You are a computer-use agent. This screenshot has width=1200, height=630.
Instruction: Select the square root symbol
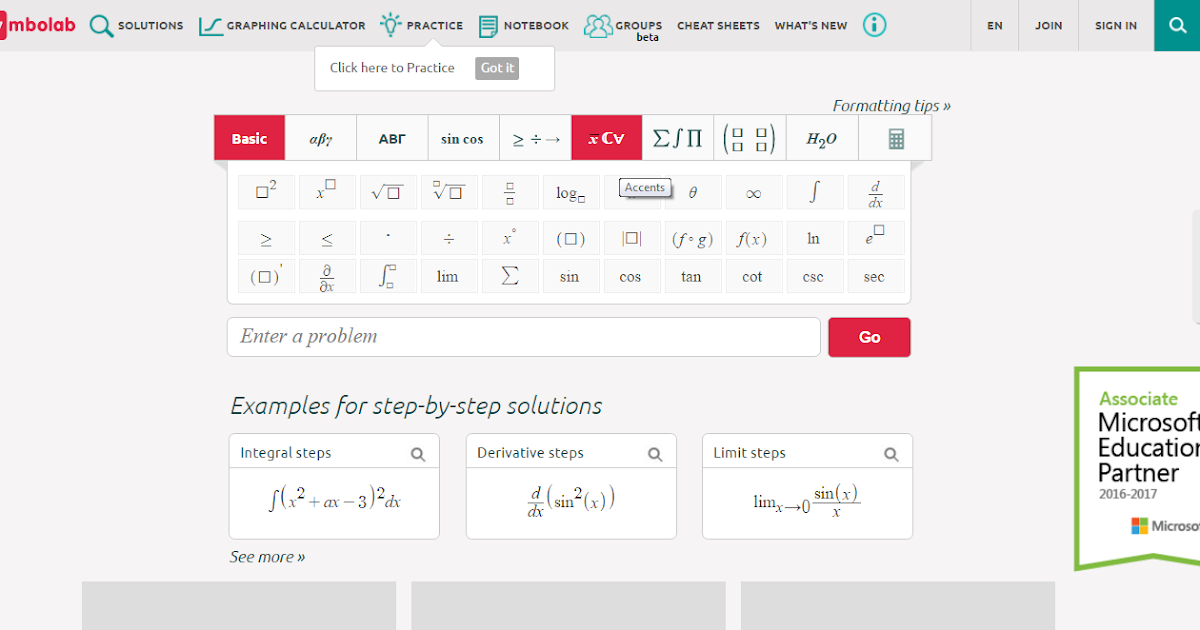388,191
